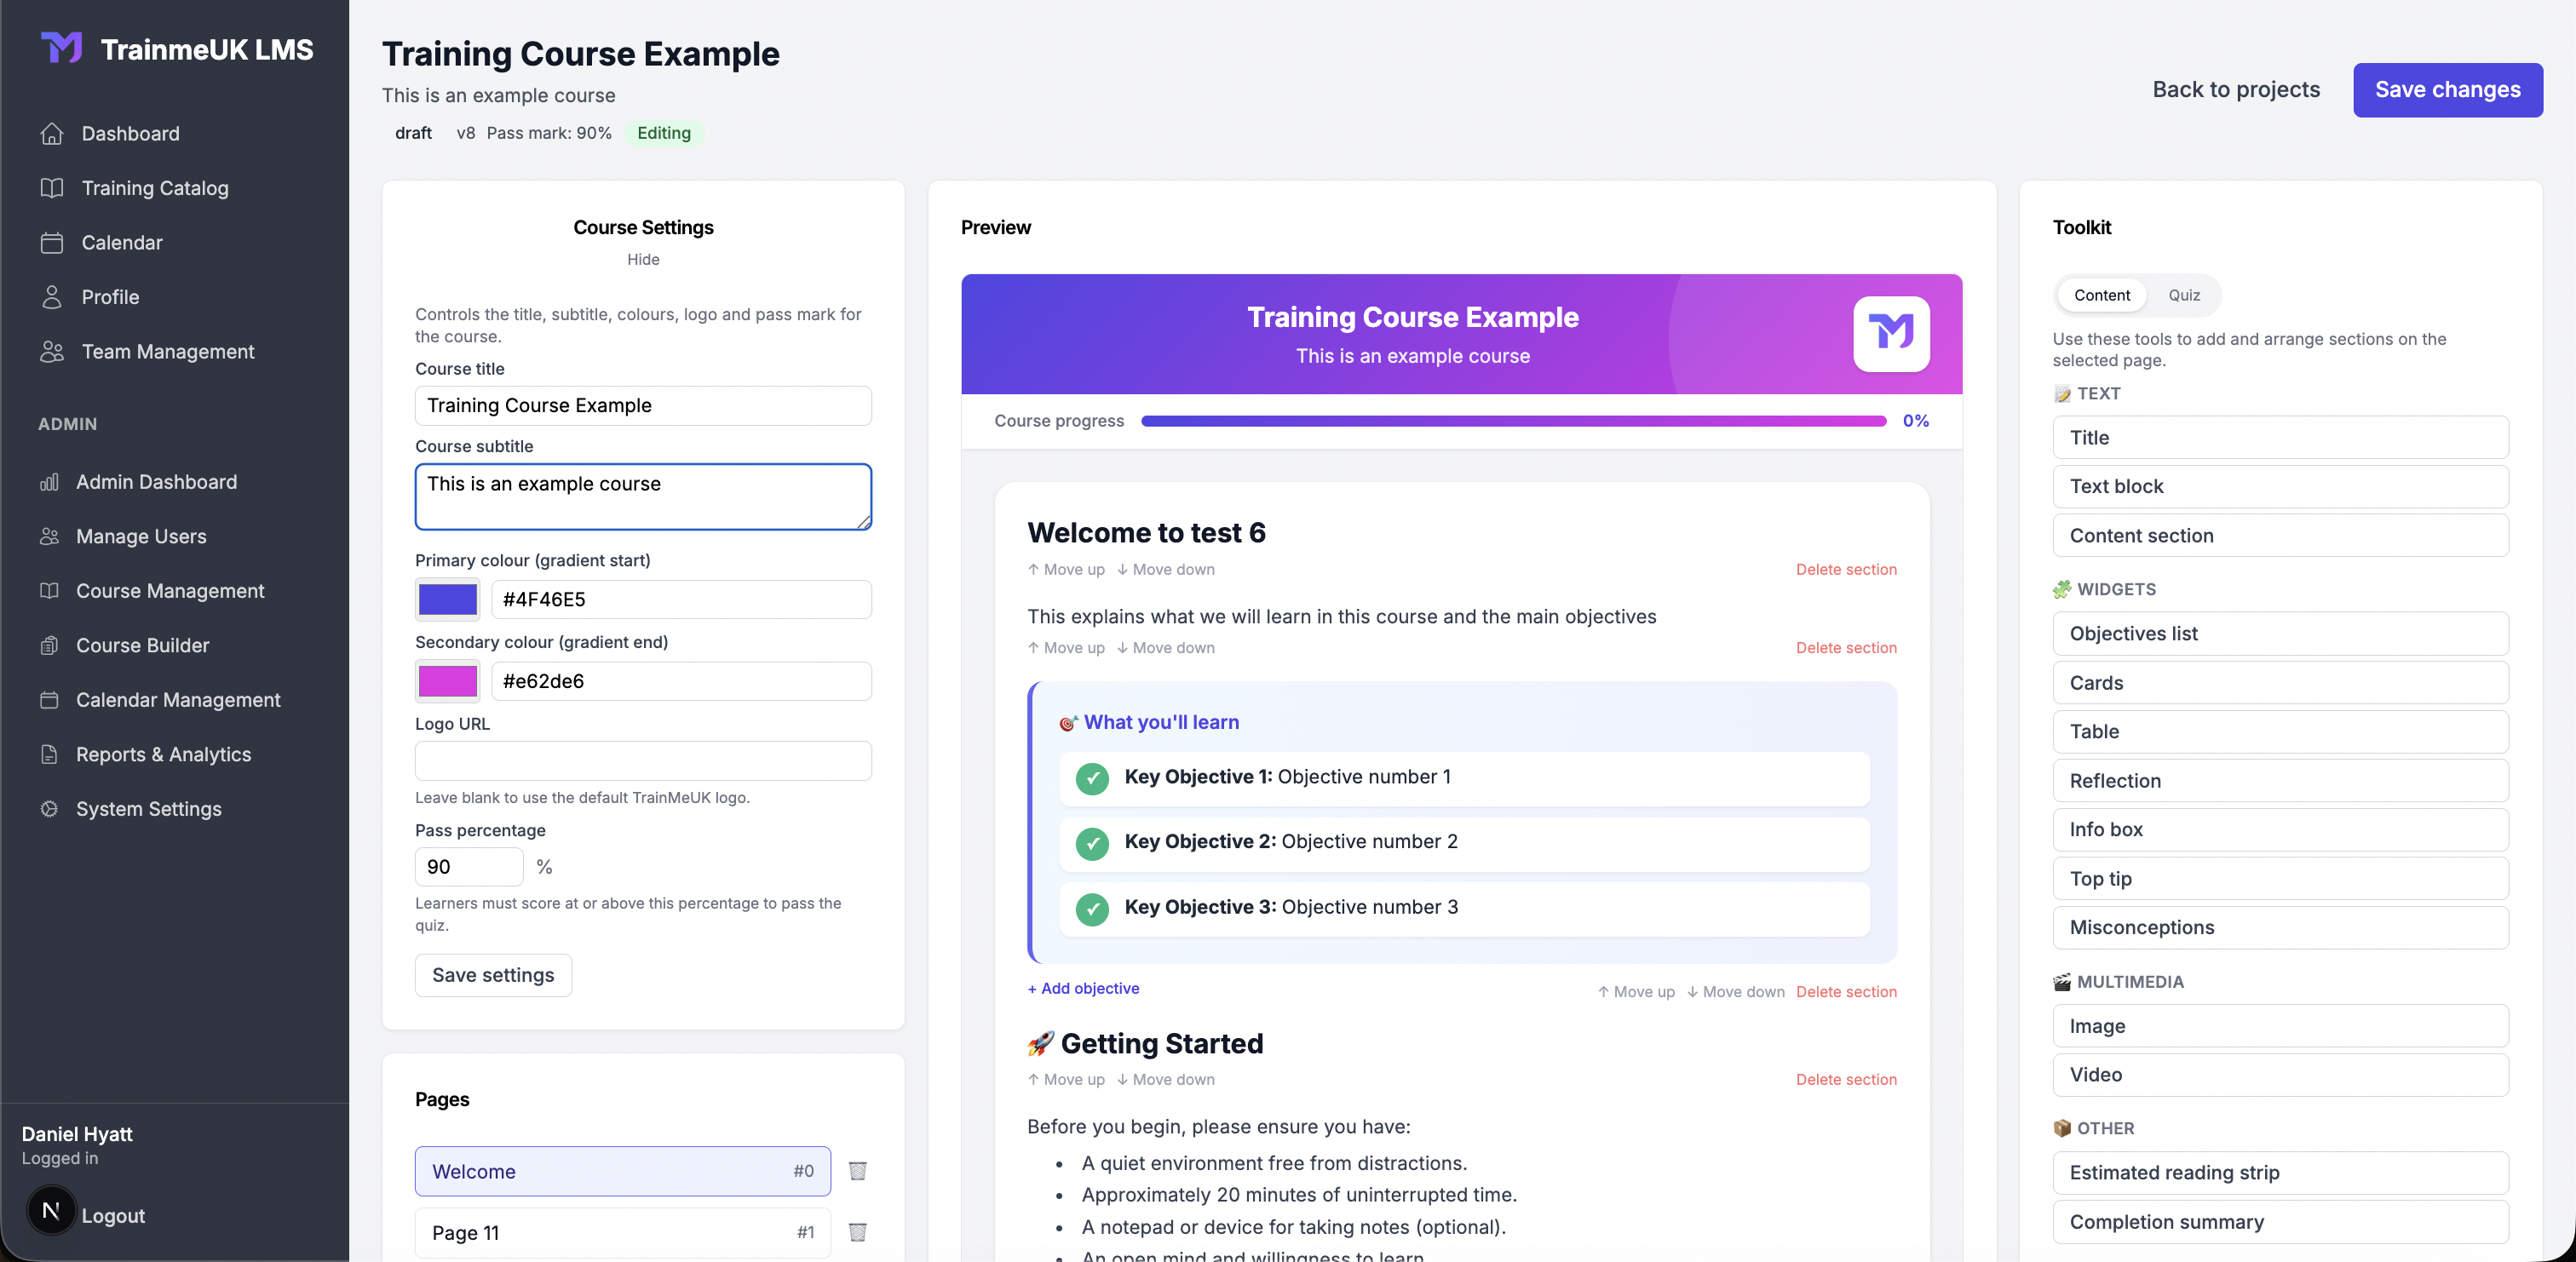Click the Save settings button
The height and width of the screenshot is (1262, 2576).
[492, 975]
